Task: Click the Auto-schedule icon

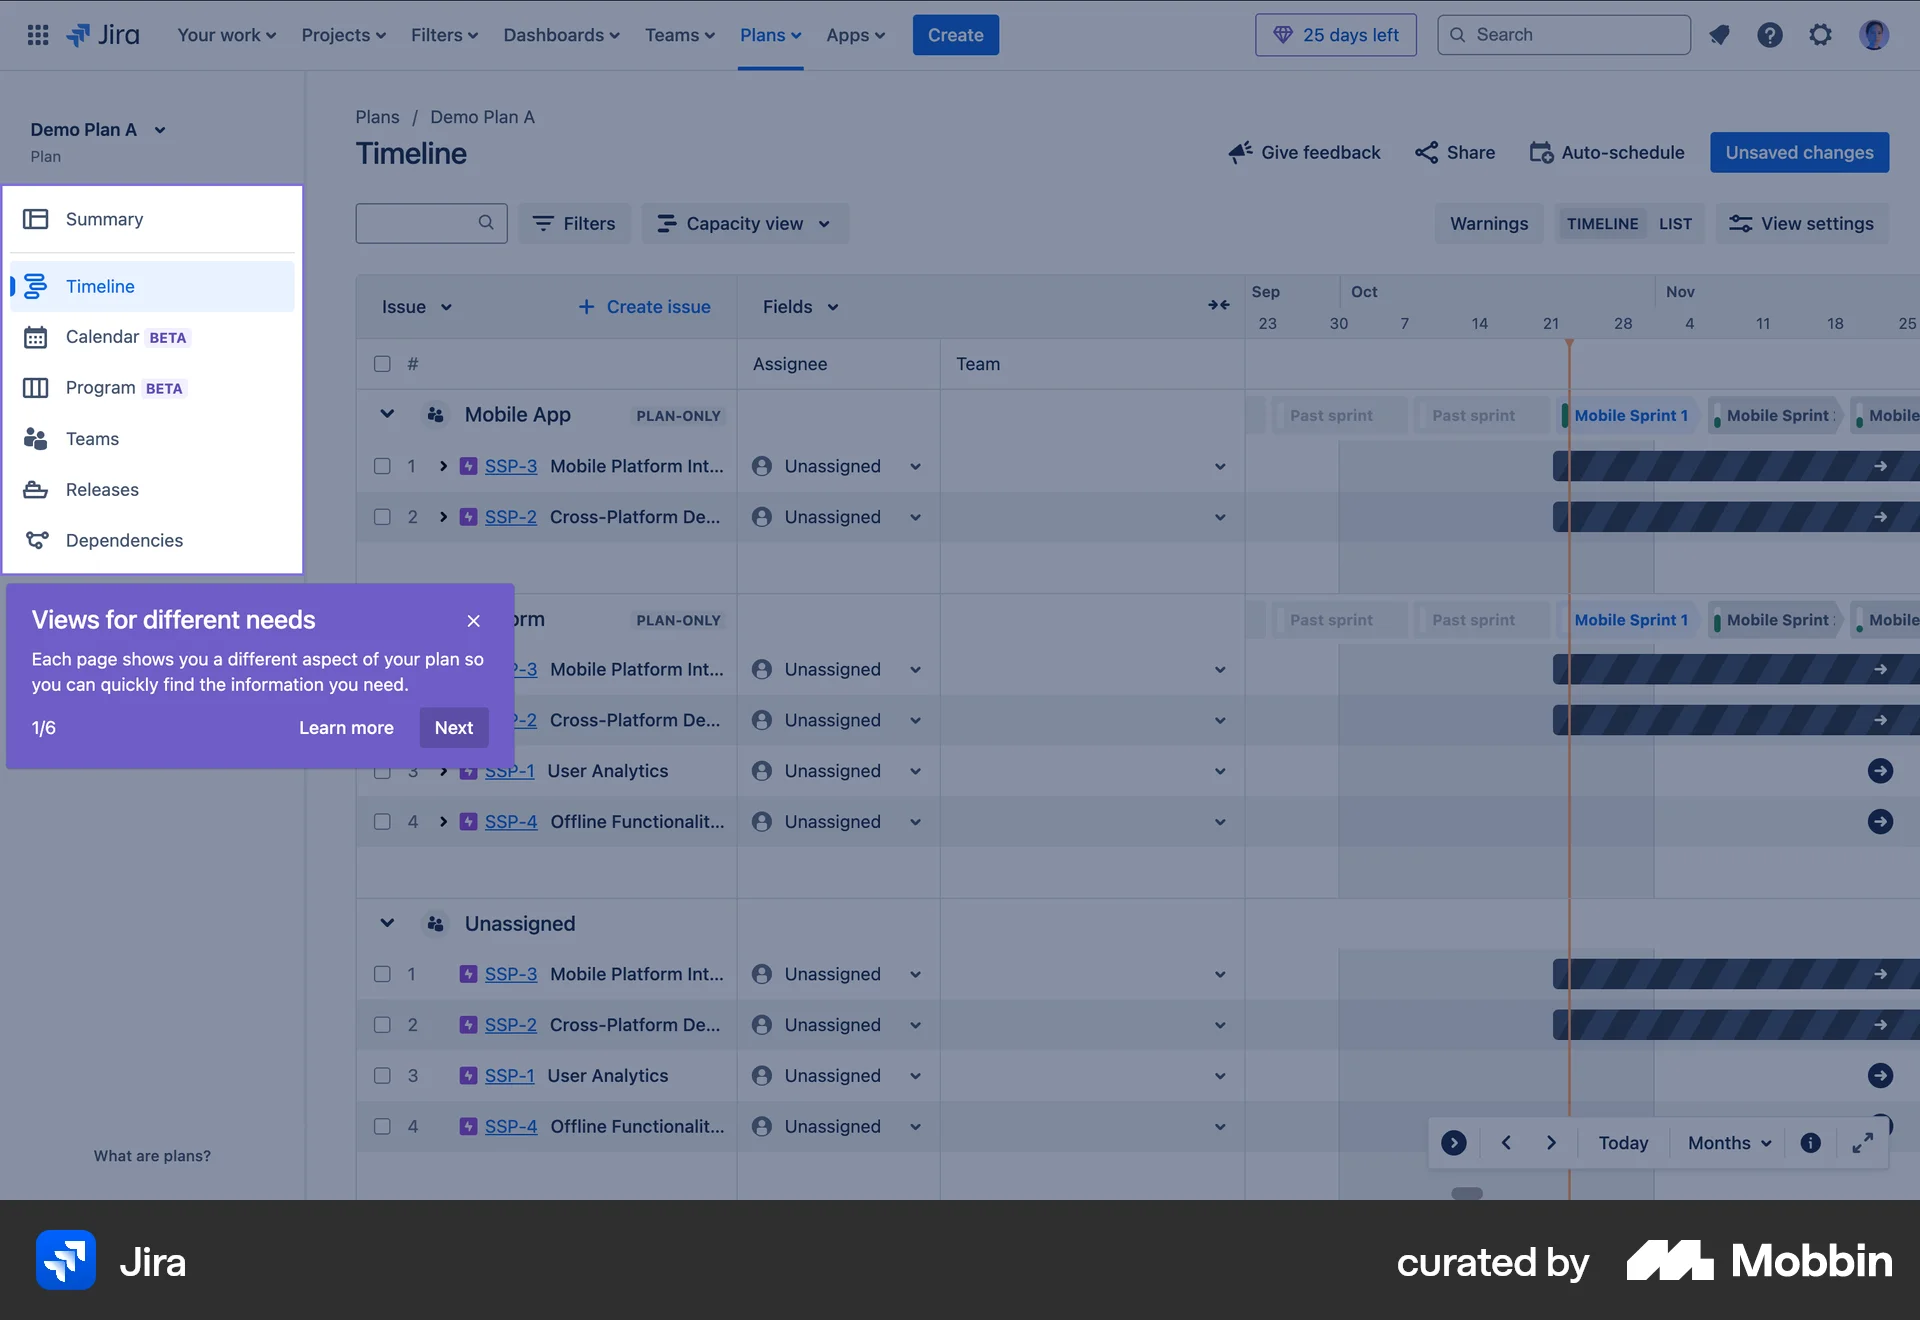Action: [1539, 152]
